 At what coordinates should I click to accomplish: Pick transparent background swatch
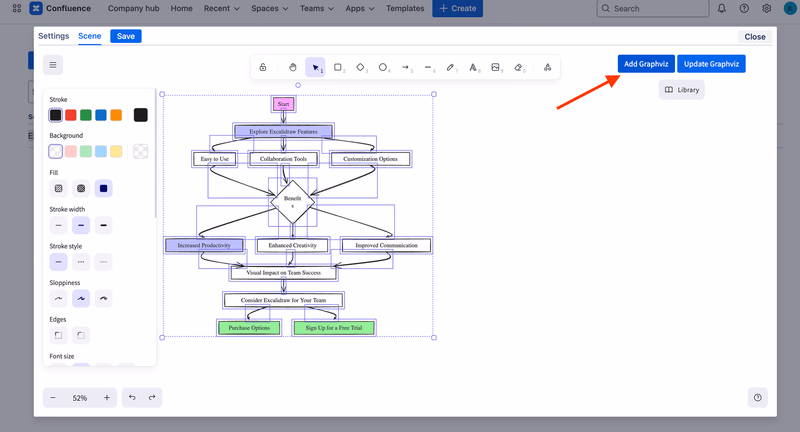click(56, 151)
